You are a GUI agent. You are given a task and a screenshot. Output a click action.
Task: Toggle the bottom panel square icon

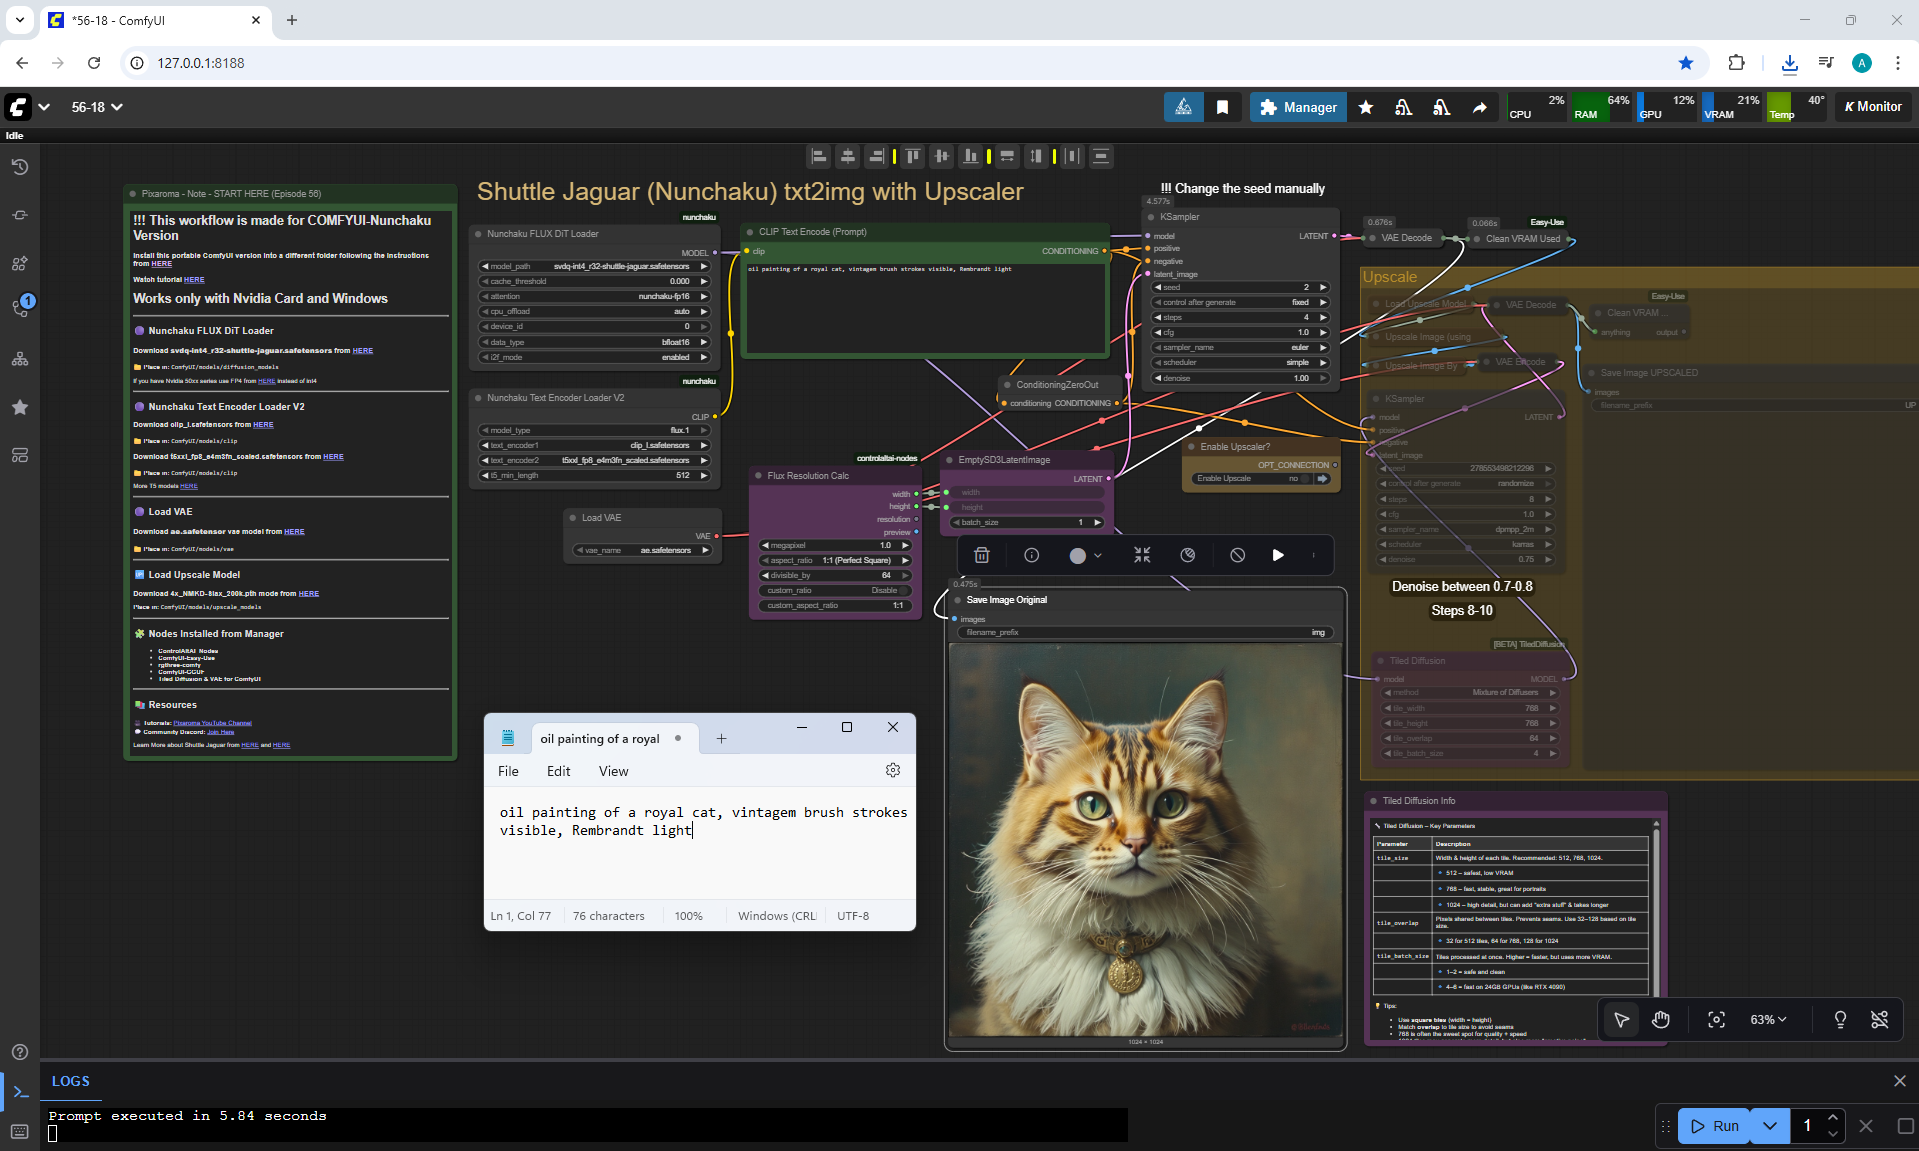click(x=1905, y=1126)
